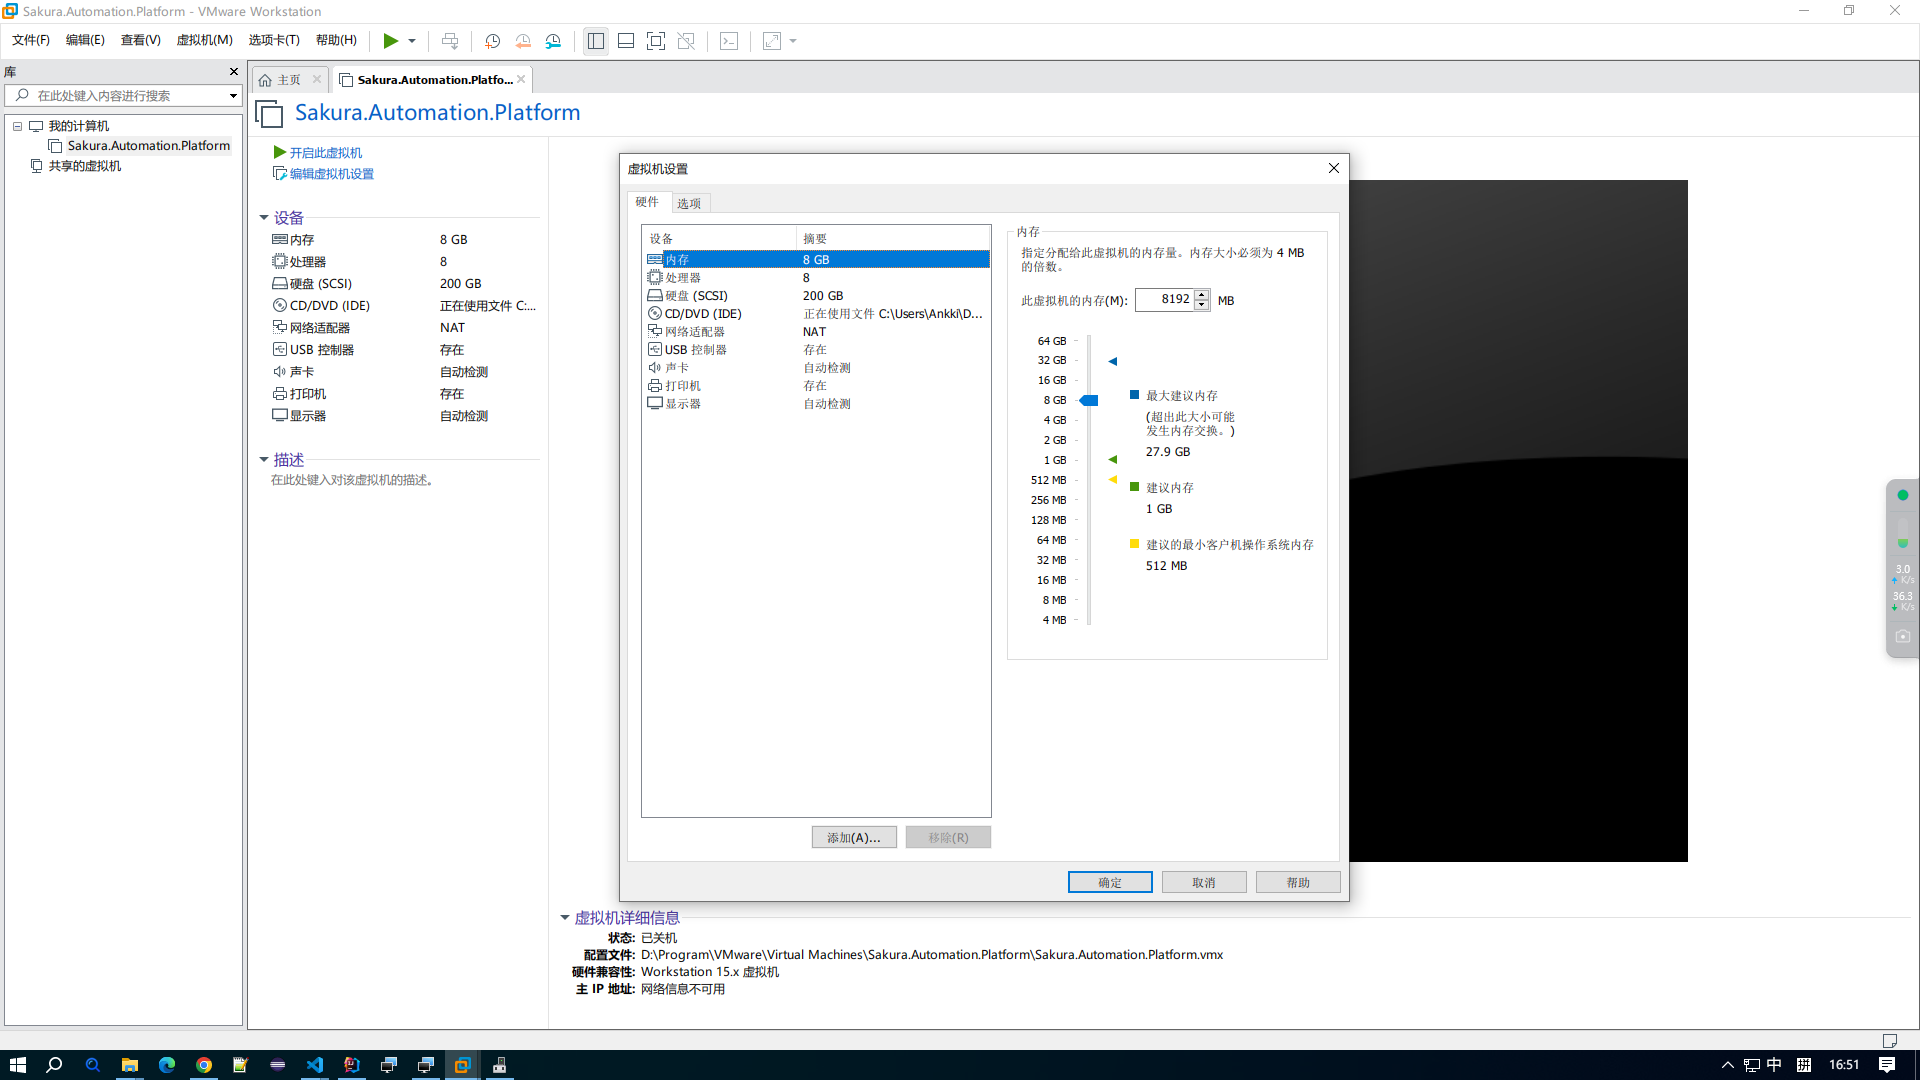
Task: Drag the memory slider to adjust RAM
Action: pyautogui.click(x=1087, y=400)
